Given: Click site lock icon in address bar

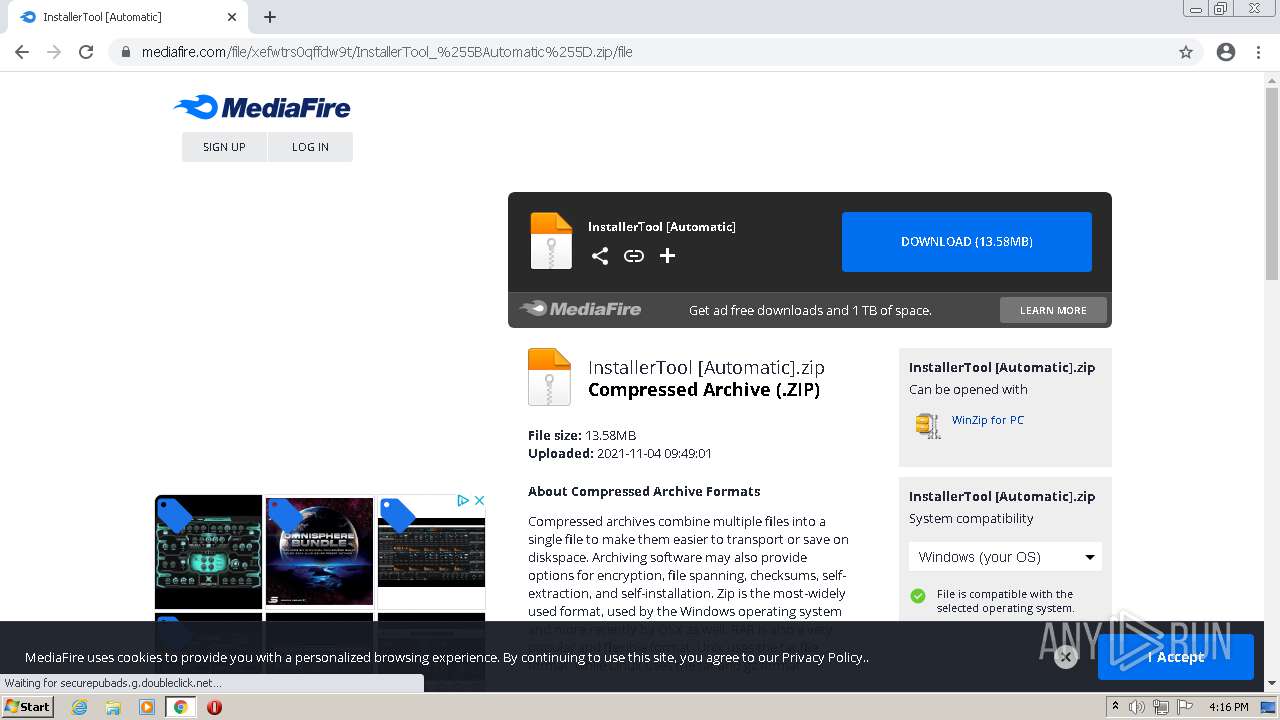Looking at the screenshot, I should click(126, 52).
